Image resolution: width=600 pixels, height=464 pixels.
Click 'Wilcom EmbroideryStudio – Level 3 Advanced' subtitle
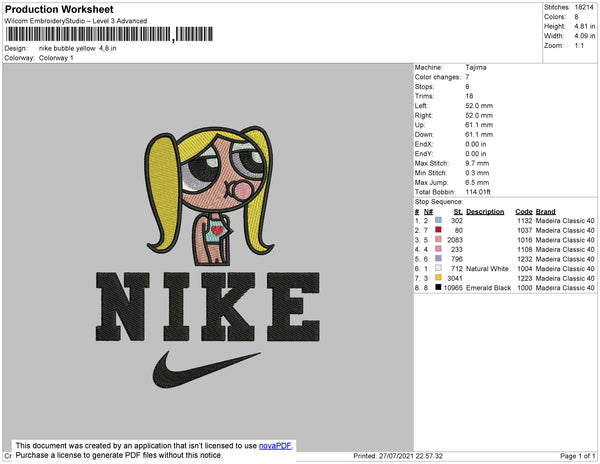[76, 21]
